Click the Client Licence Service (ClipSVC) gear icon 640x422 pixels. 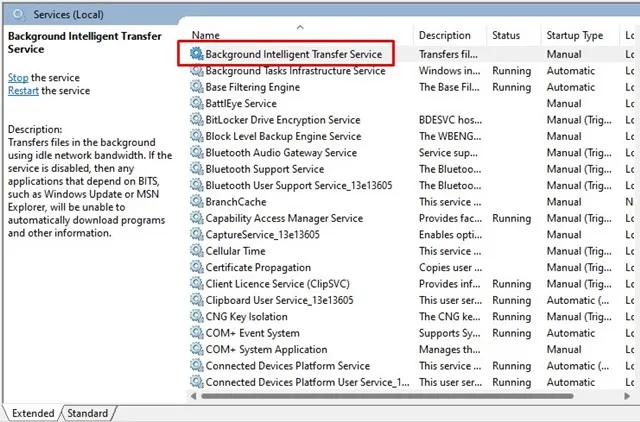point(197,284)
